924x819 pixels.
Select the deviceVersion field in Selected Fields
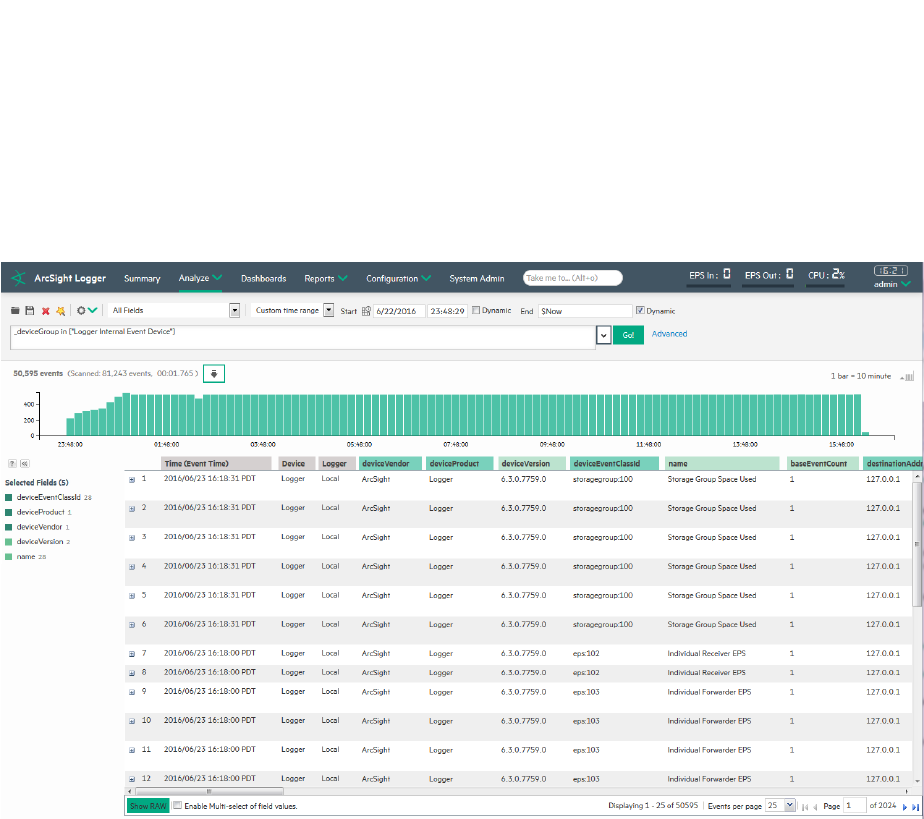tap(39, 541)
